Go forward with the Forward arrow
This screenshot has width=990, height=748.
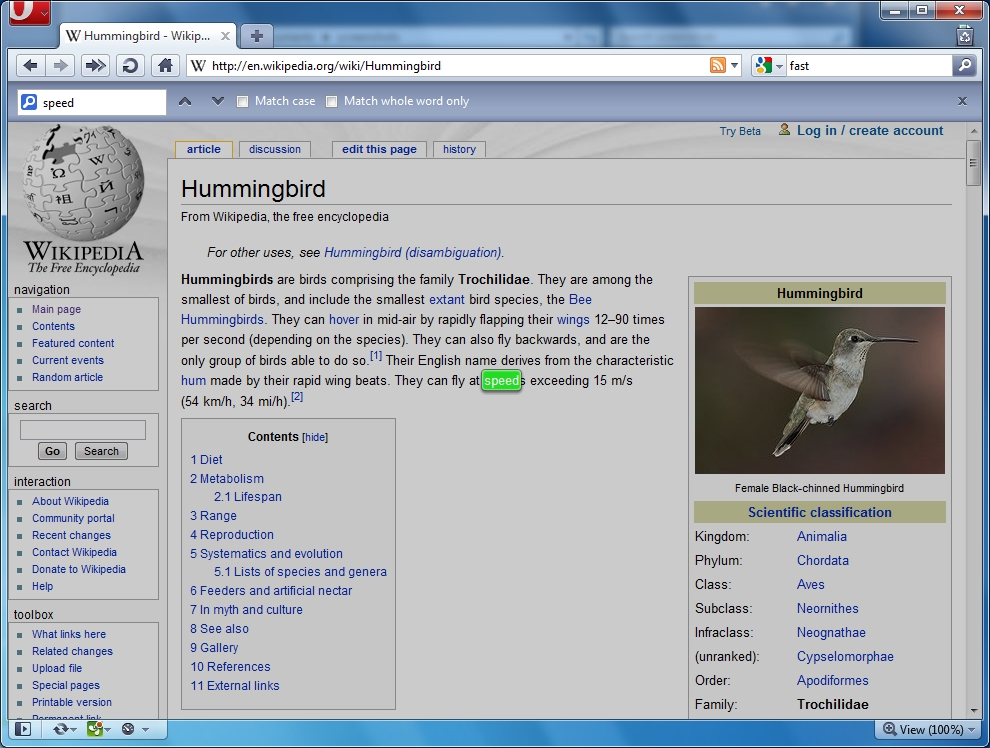(x=61, y=66)
